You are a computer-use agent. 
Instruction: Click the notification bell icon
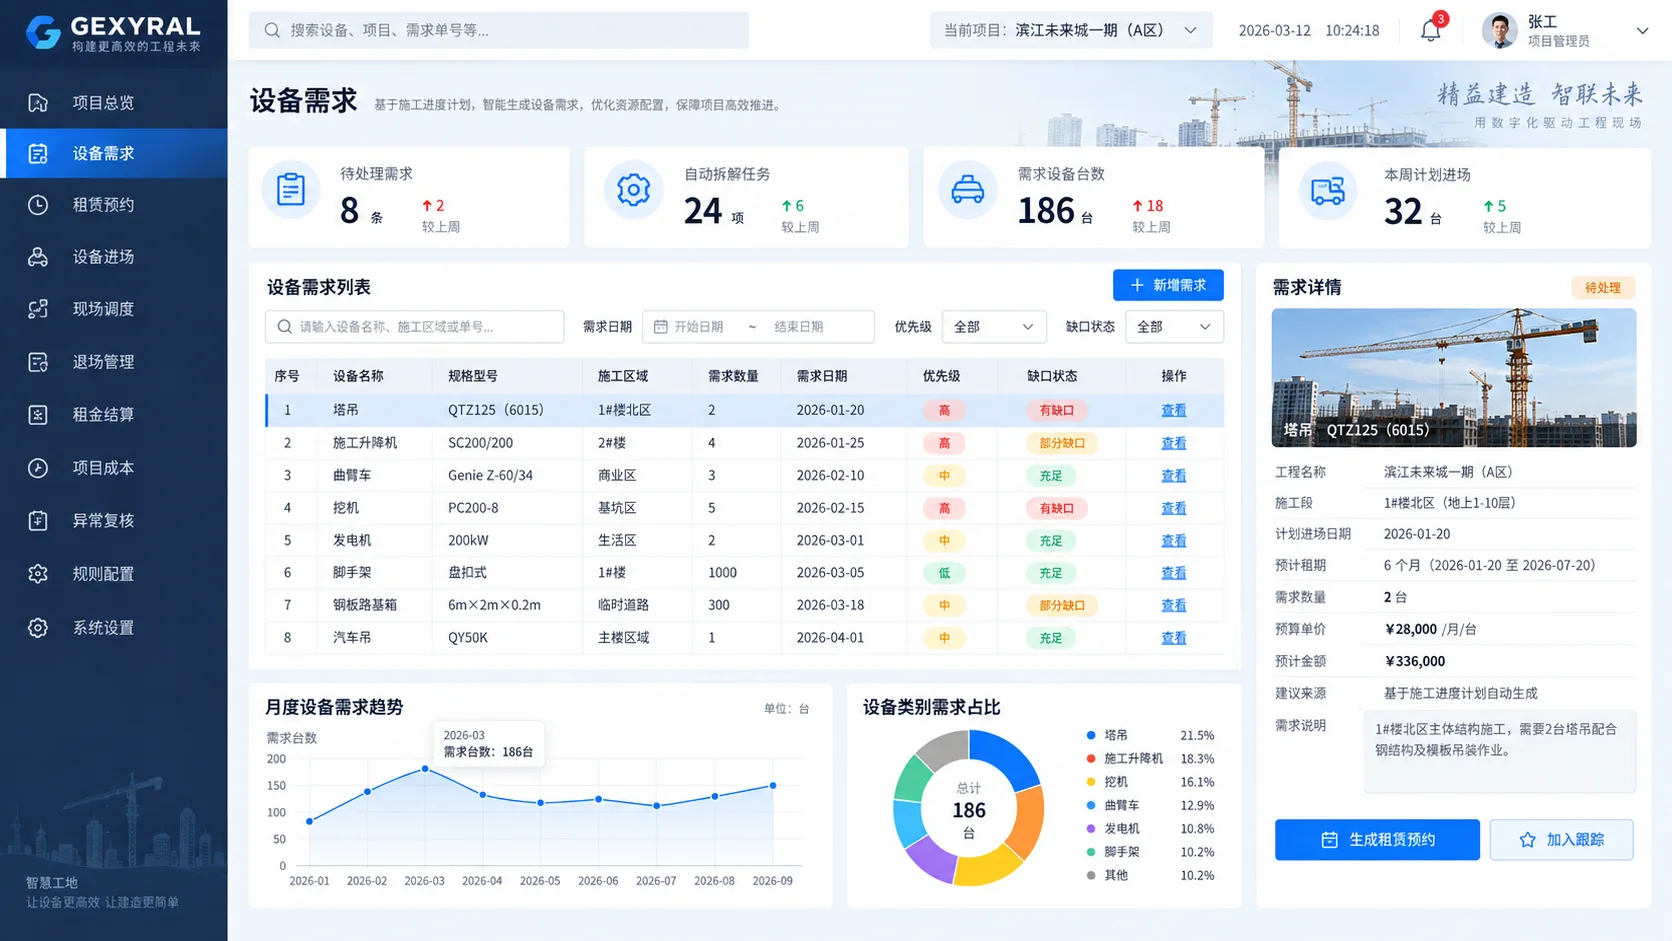coord(1431,31)
